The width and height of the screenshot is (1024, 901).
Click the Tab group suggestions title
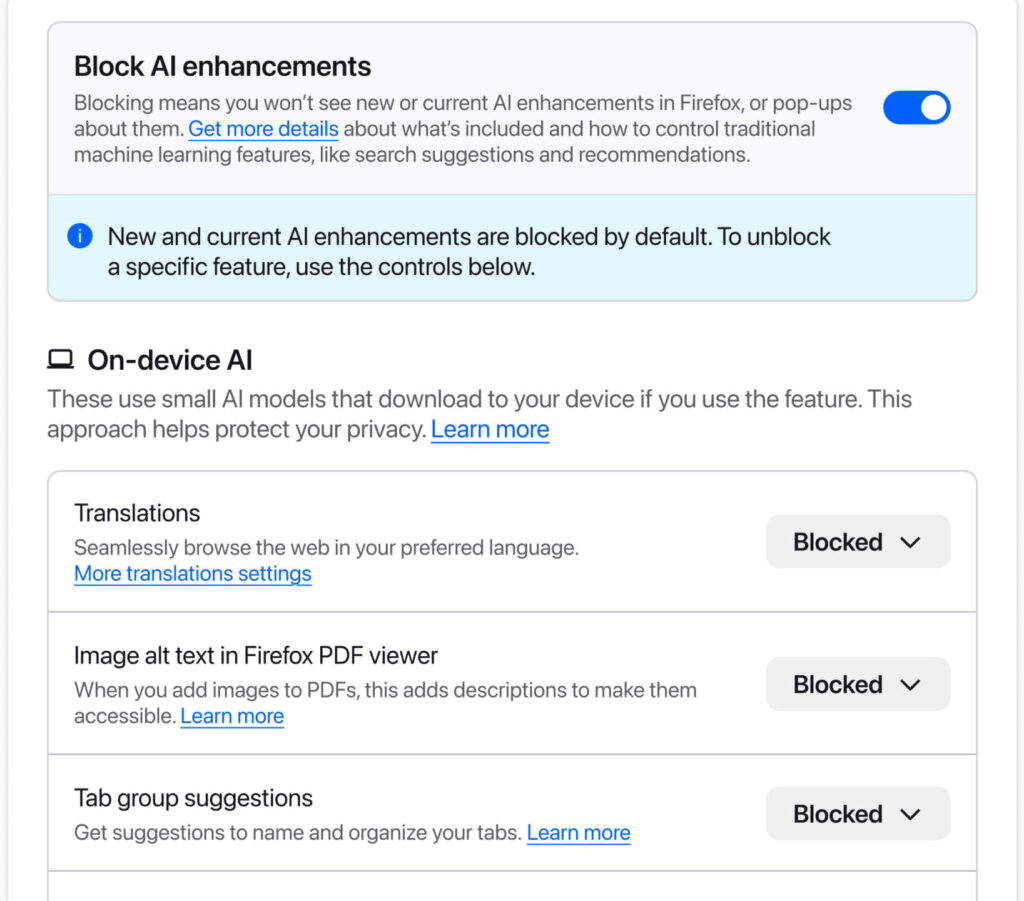click(193, 799)
